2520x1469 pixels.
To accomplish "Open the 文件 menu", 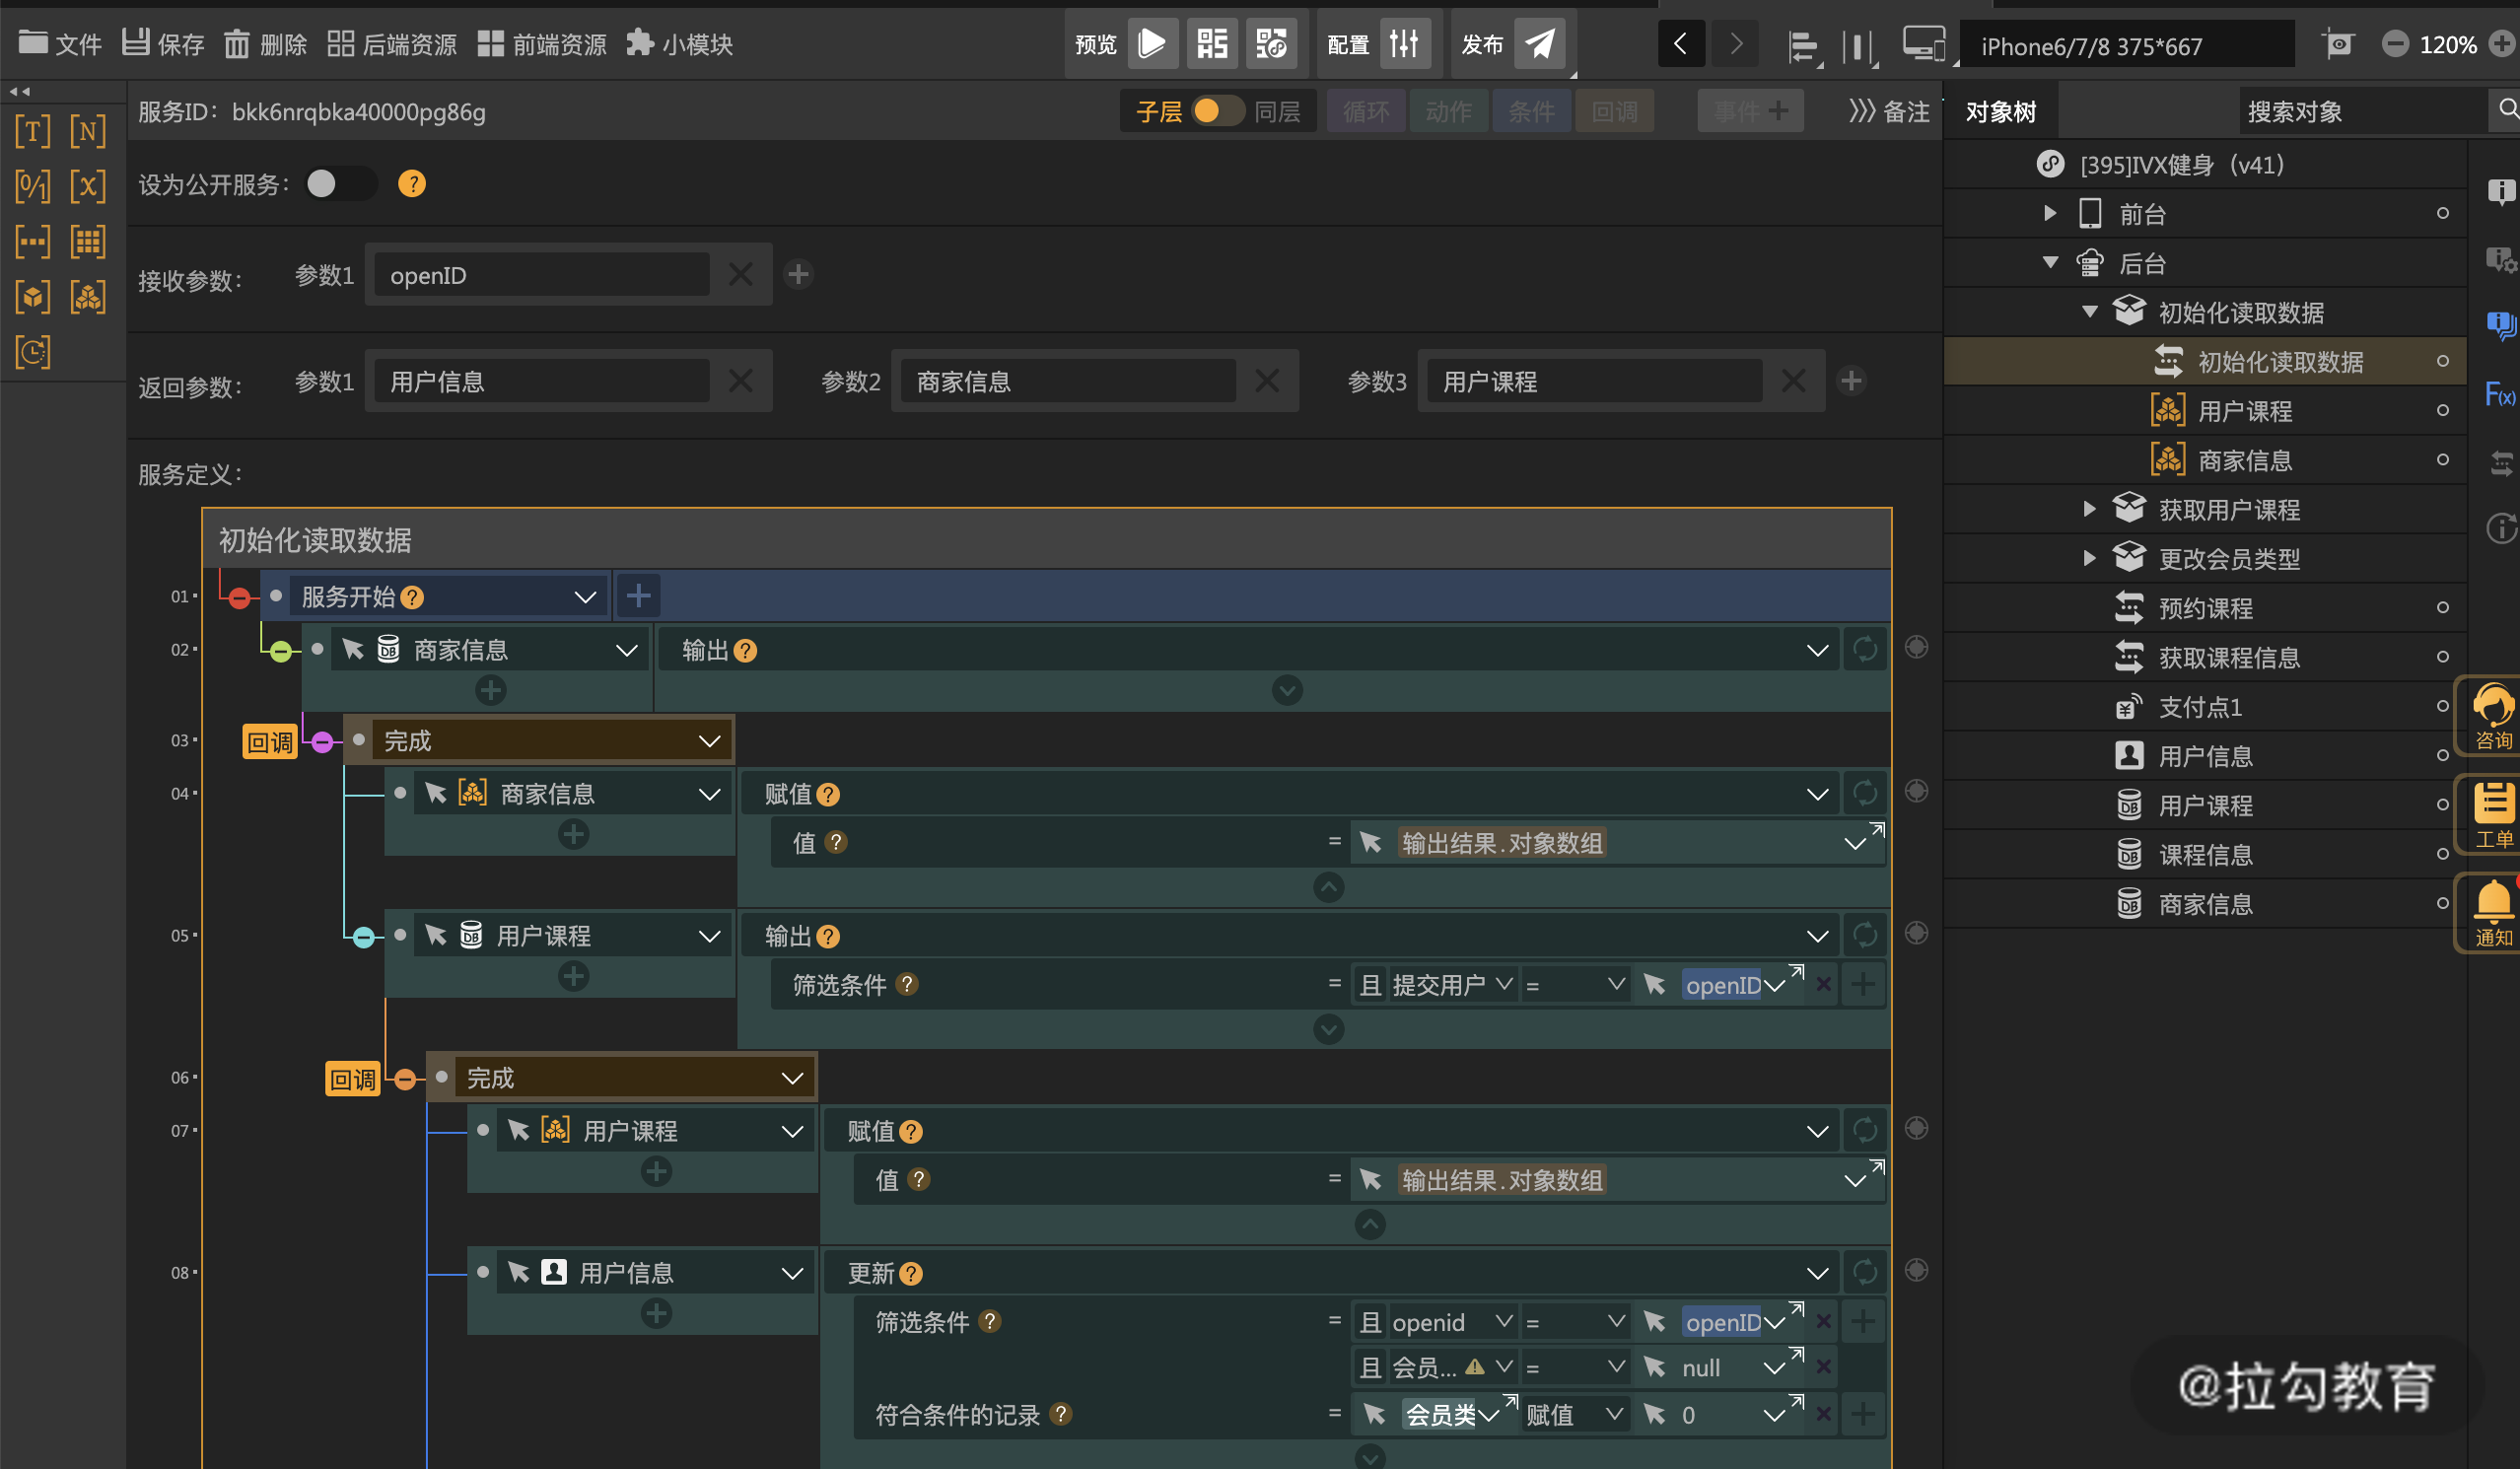I will pyautogui.click(x=60, y=44).
